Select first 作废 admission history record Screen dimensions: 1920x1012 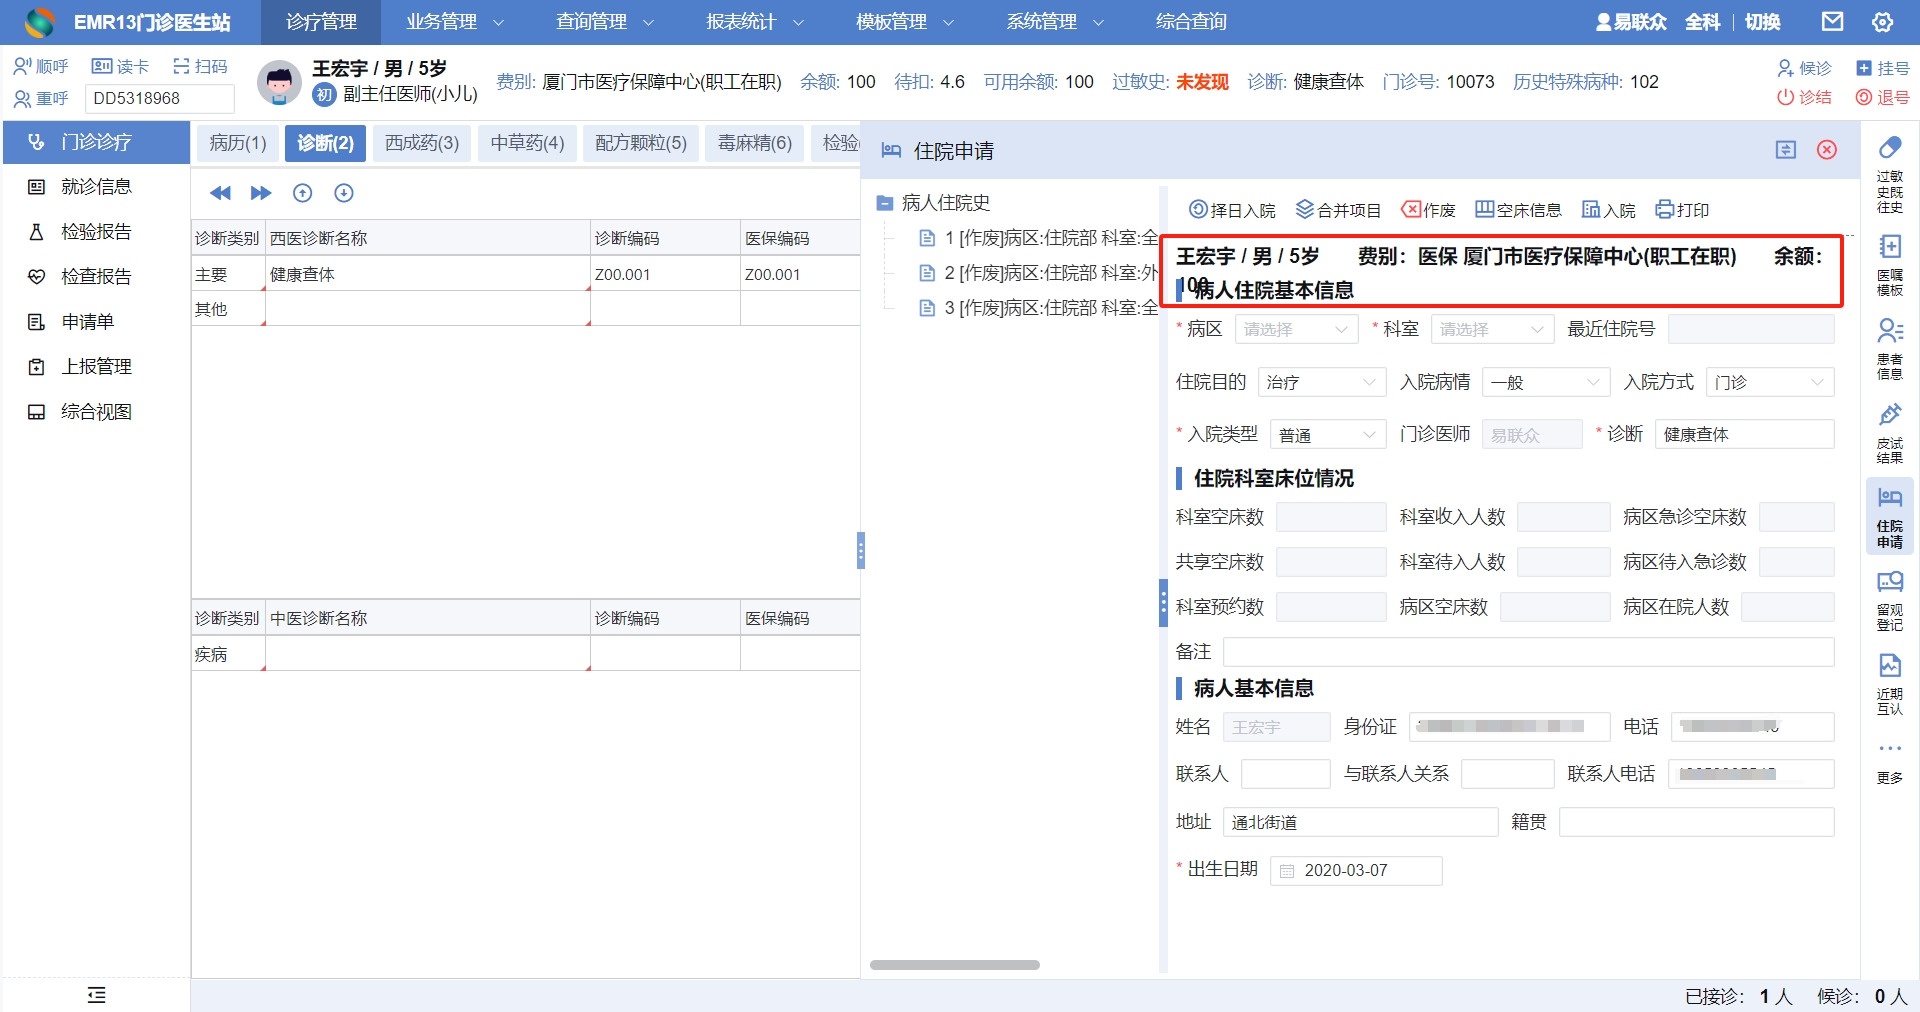point(1038,238)
